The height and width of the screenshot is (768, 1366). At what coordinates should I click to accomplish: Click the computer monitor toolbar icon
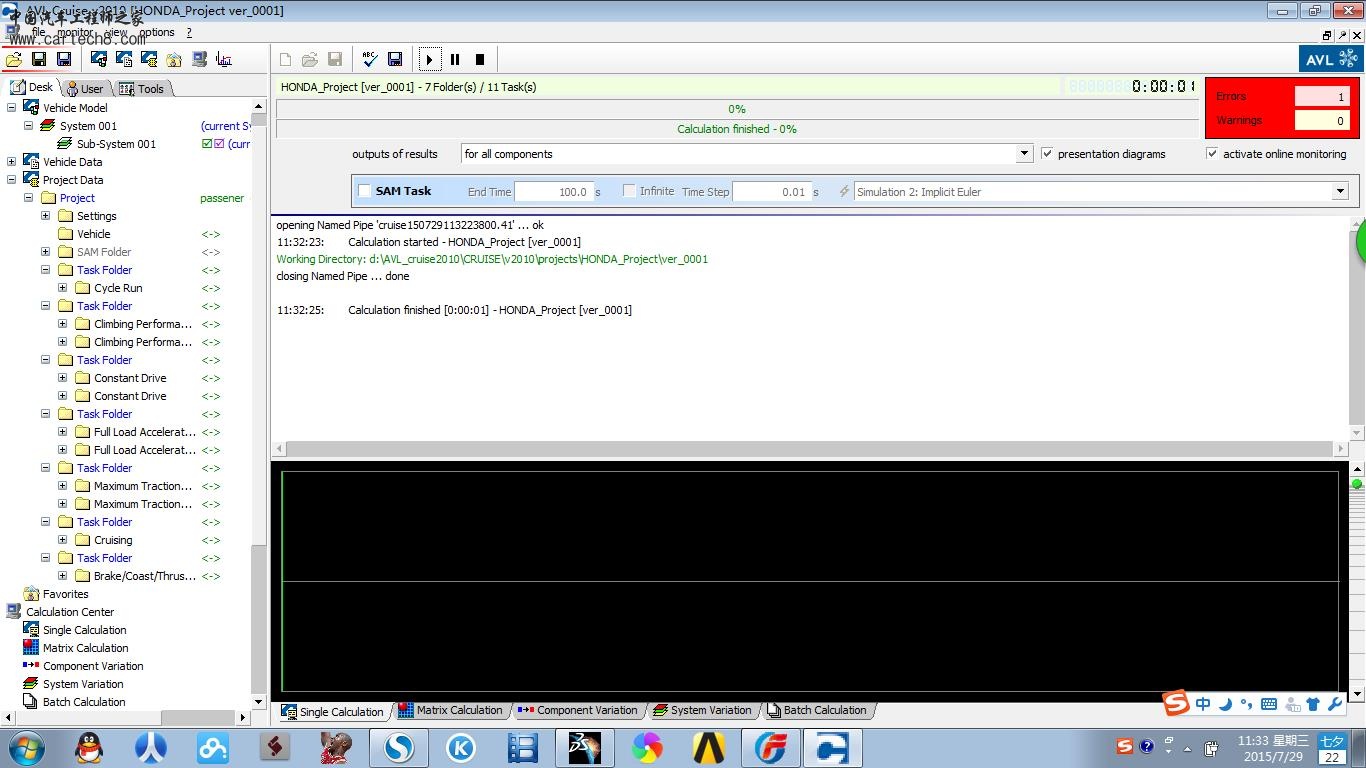click(199, 60)
